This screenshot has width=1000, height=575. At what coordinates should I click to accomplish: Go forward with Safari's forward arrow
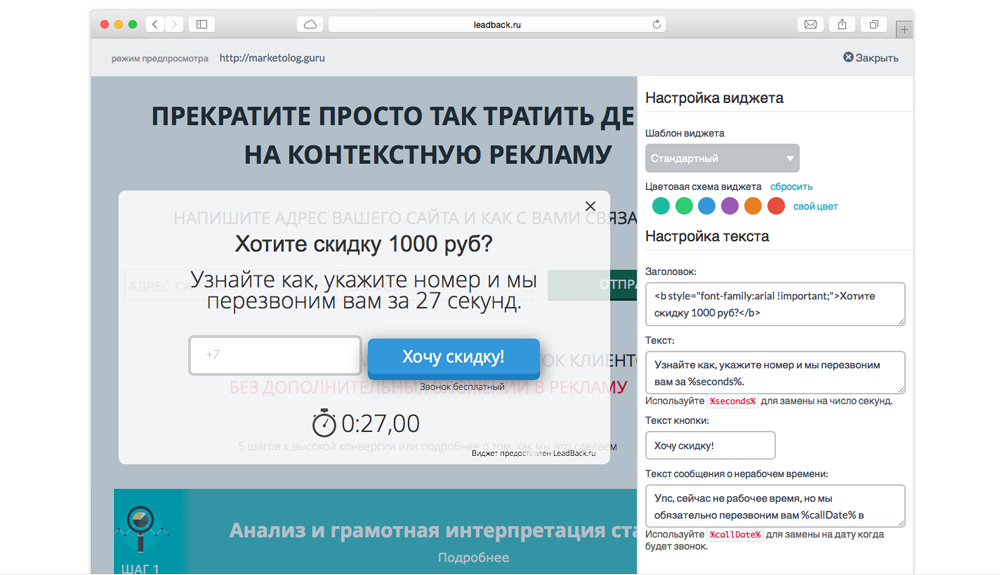click(174, 24)
